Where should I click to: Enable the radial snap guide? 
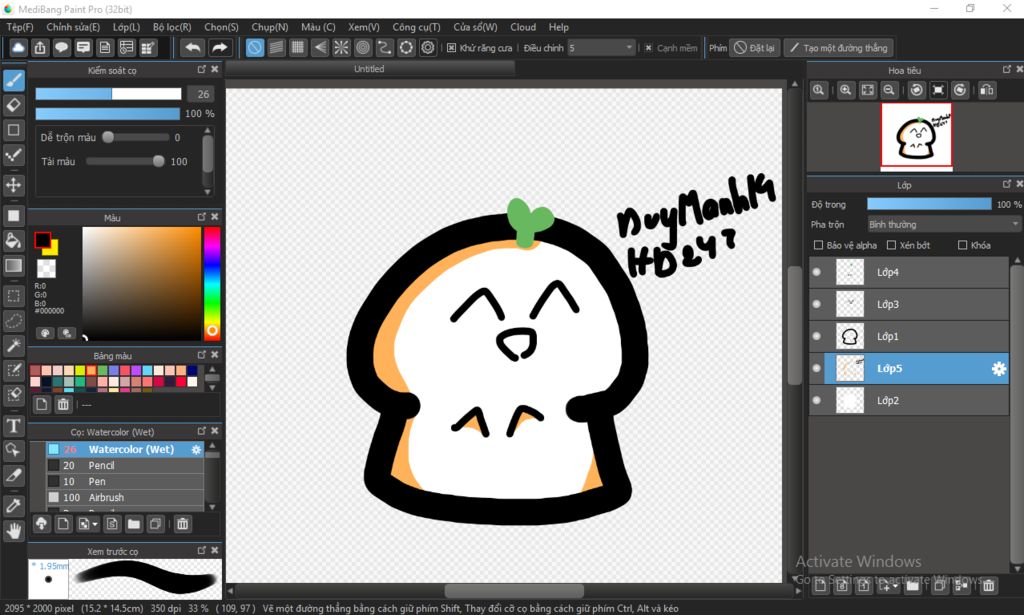(x=342, y=48)
